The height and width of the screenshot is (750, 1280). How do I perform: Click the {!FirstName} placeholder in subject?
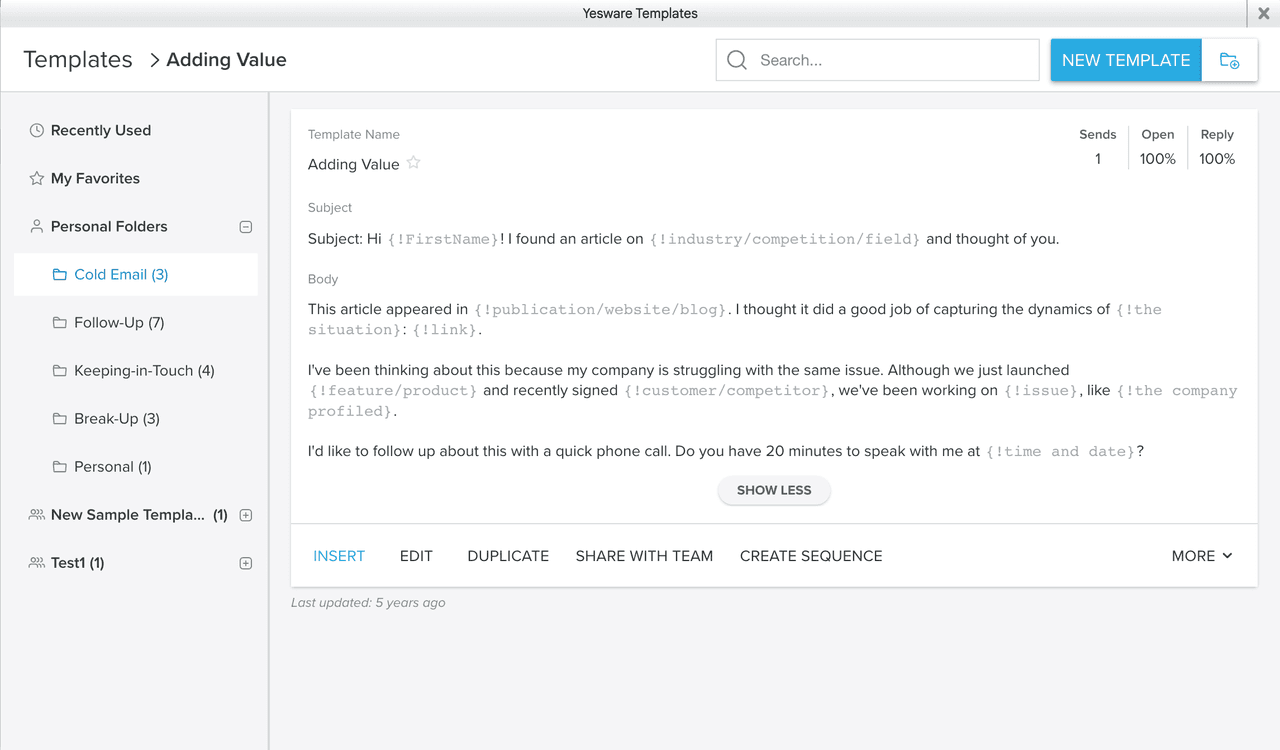click(443, 239)
